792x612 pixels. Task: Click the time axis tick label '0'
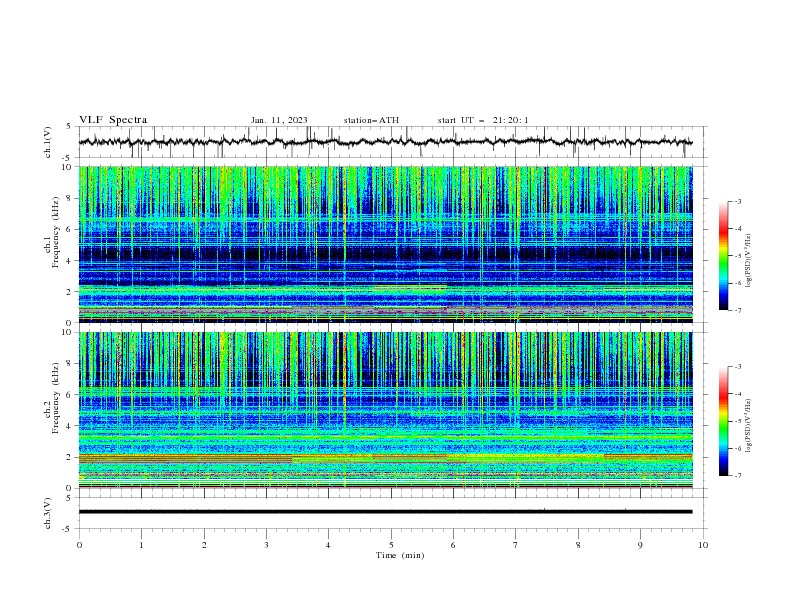point(79,545)
